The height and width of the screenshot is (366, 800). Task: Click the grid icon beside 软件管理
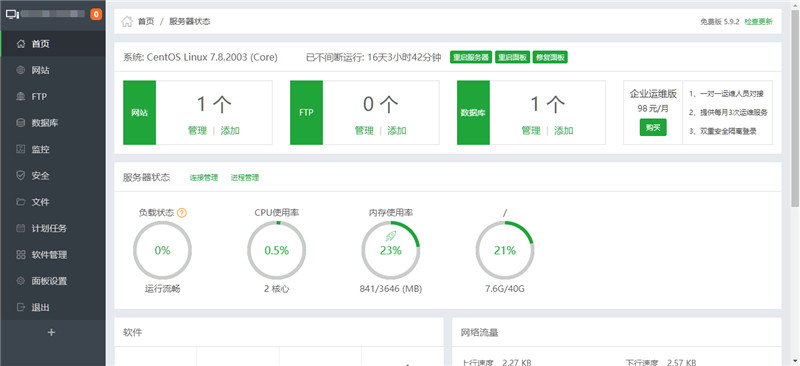pyautogui.click(x=20, y=255)
